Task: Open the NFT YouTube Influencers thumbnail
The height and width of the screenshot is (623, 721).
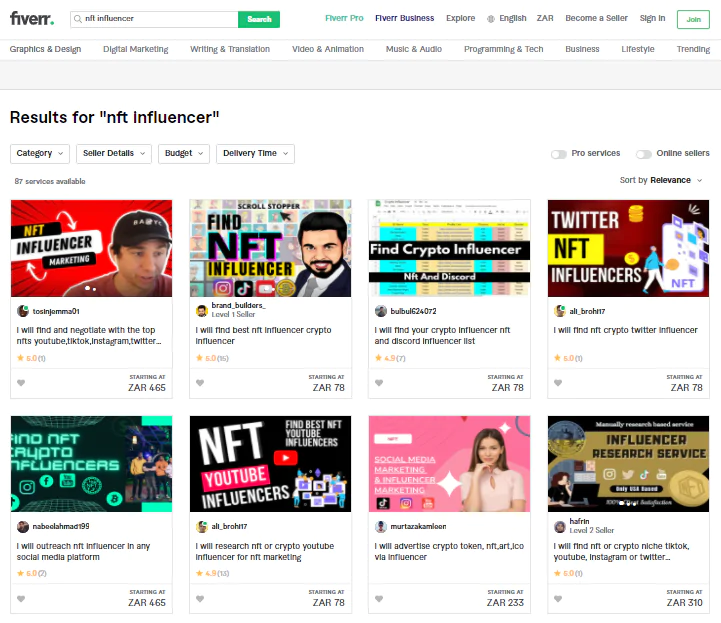Action: click(270, 464)
